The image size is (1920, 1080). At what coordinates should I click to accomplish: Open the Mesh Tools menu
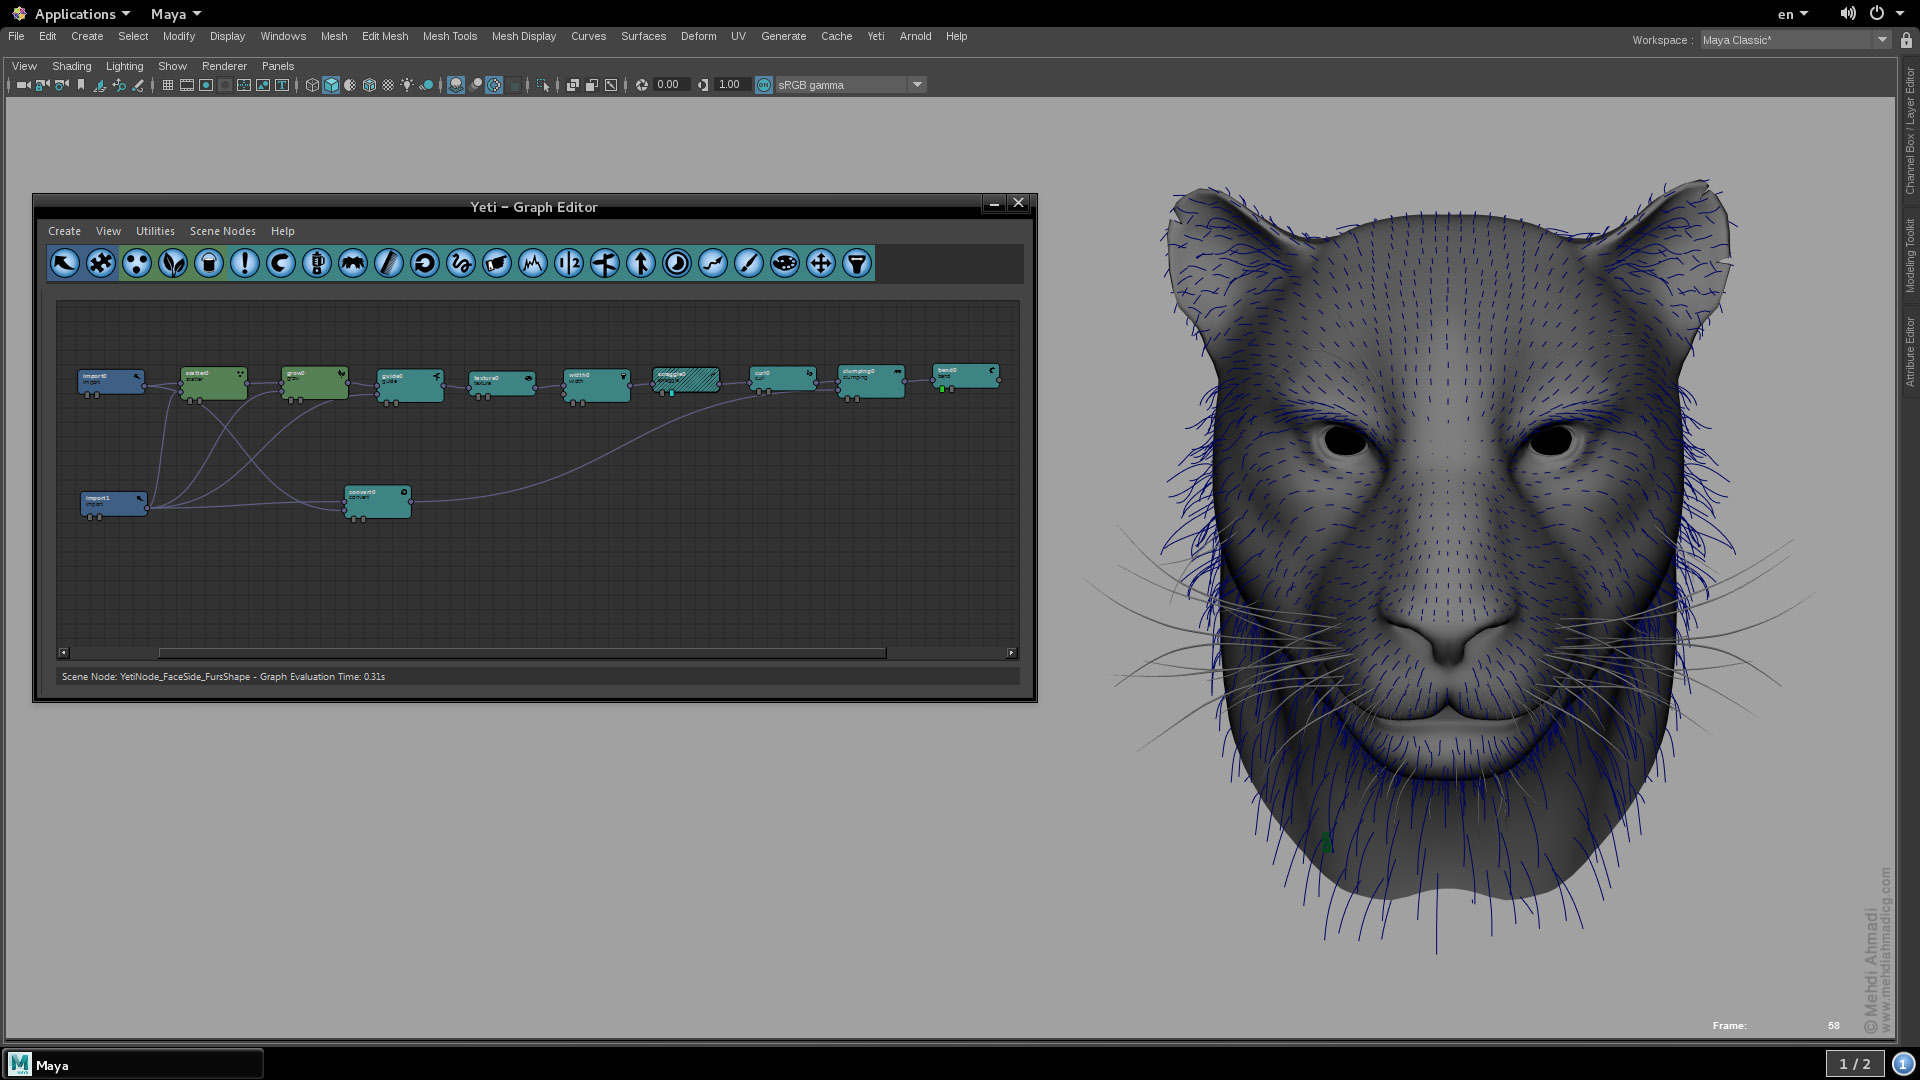coord(449,36)
